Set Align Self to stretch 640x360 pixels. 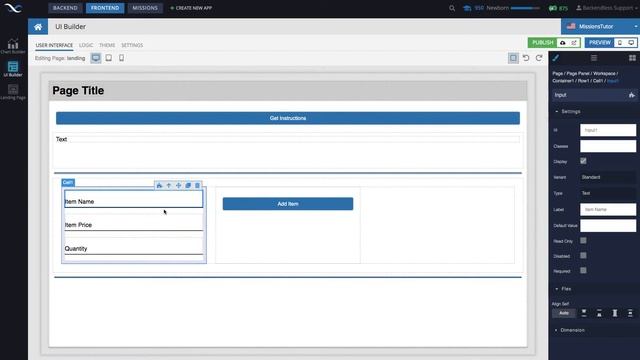[615, 313]
